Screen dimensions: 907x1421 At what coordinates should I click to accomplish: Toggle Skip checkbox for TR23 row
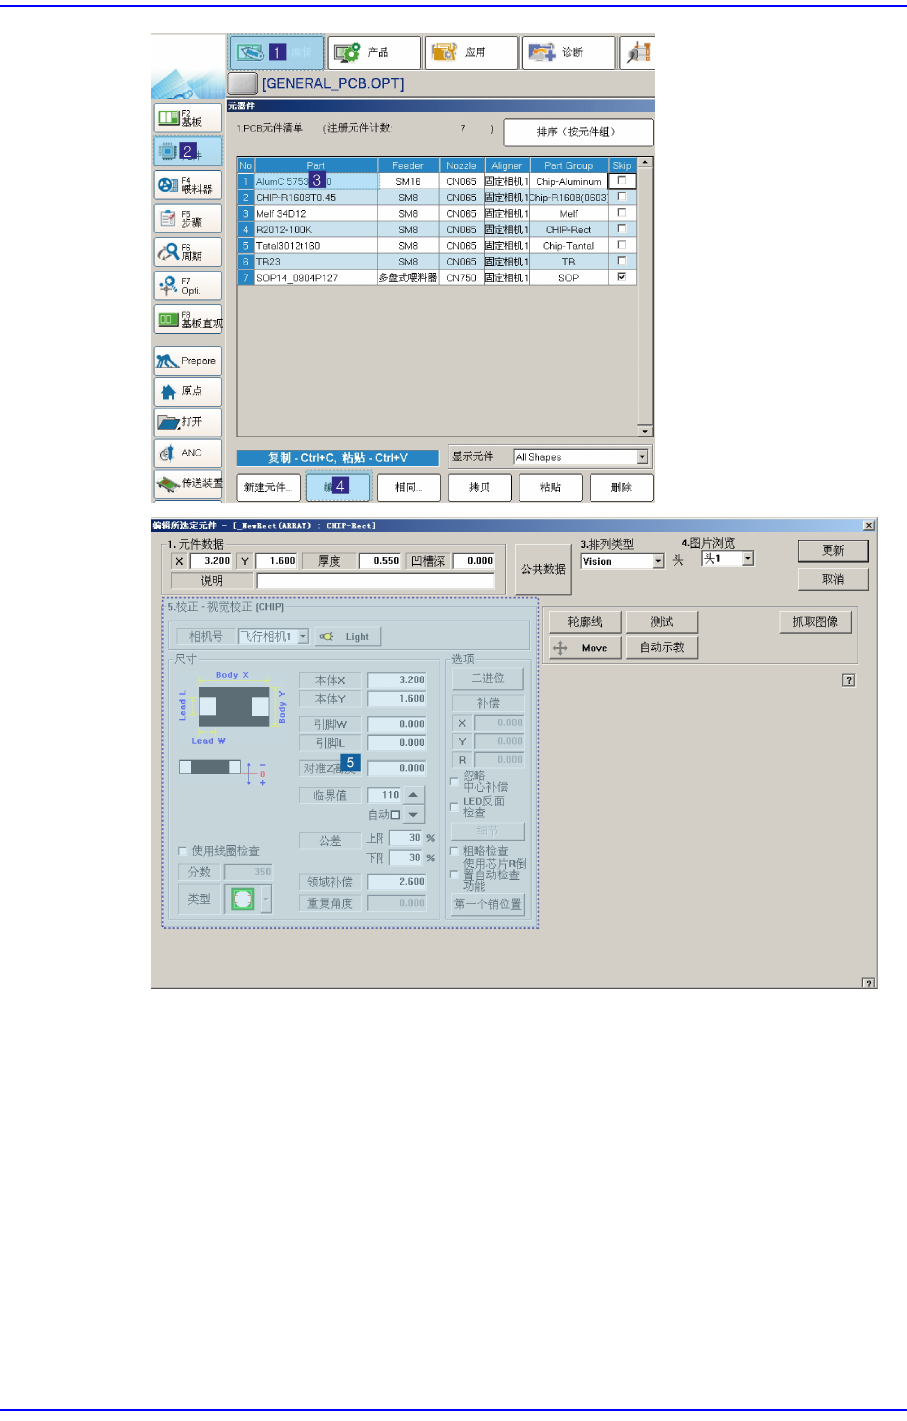[x=622, y=261]
